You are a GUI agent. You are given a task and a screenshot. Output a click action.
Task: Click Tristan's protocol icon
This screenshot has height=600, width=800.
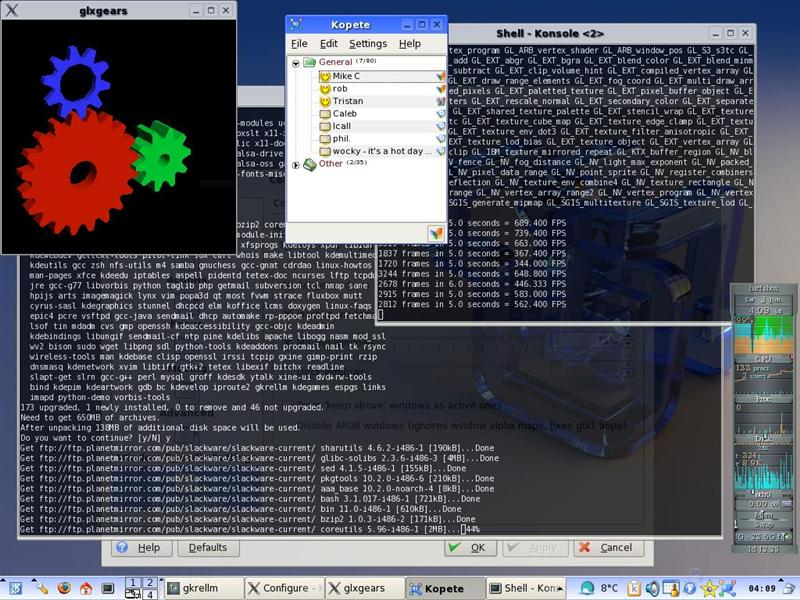pos(441,101)
